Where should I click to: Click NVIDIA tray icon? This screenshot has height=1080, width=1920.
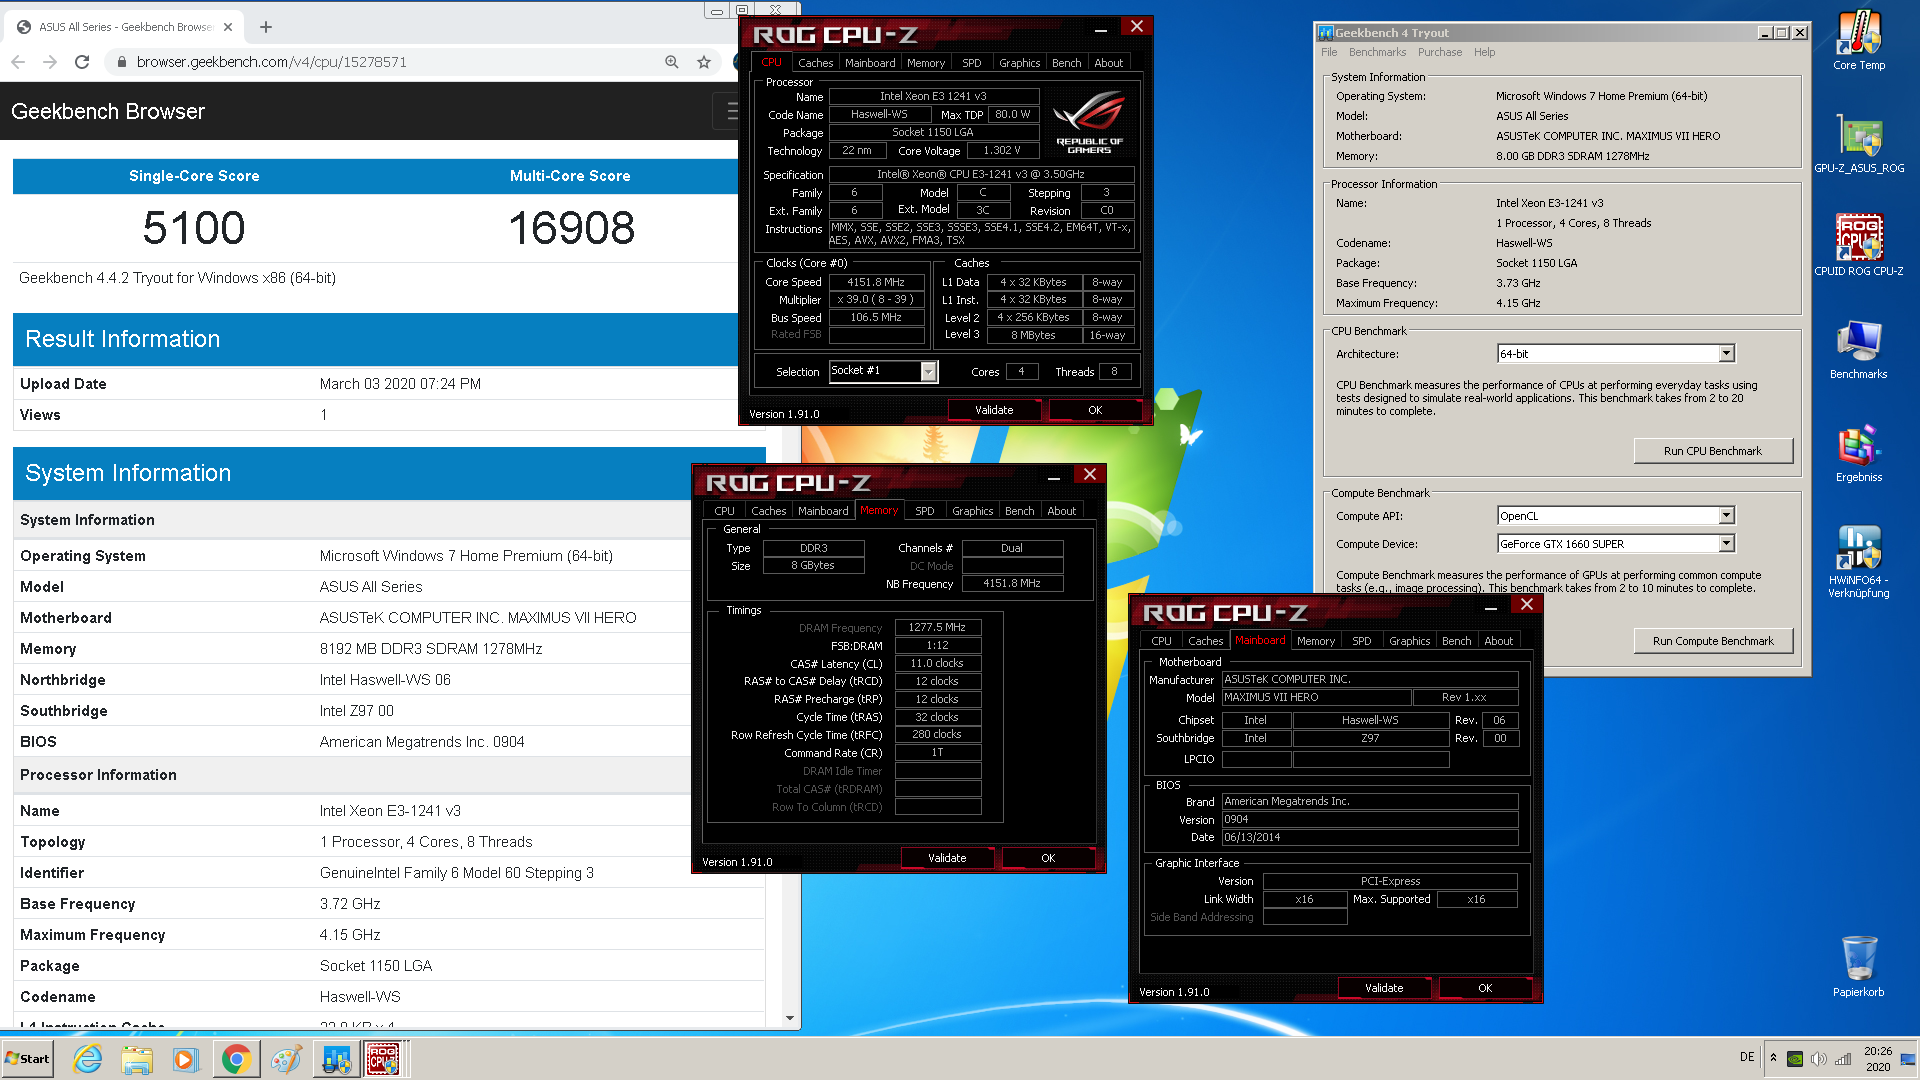point(1795,1059)
